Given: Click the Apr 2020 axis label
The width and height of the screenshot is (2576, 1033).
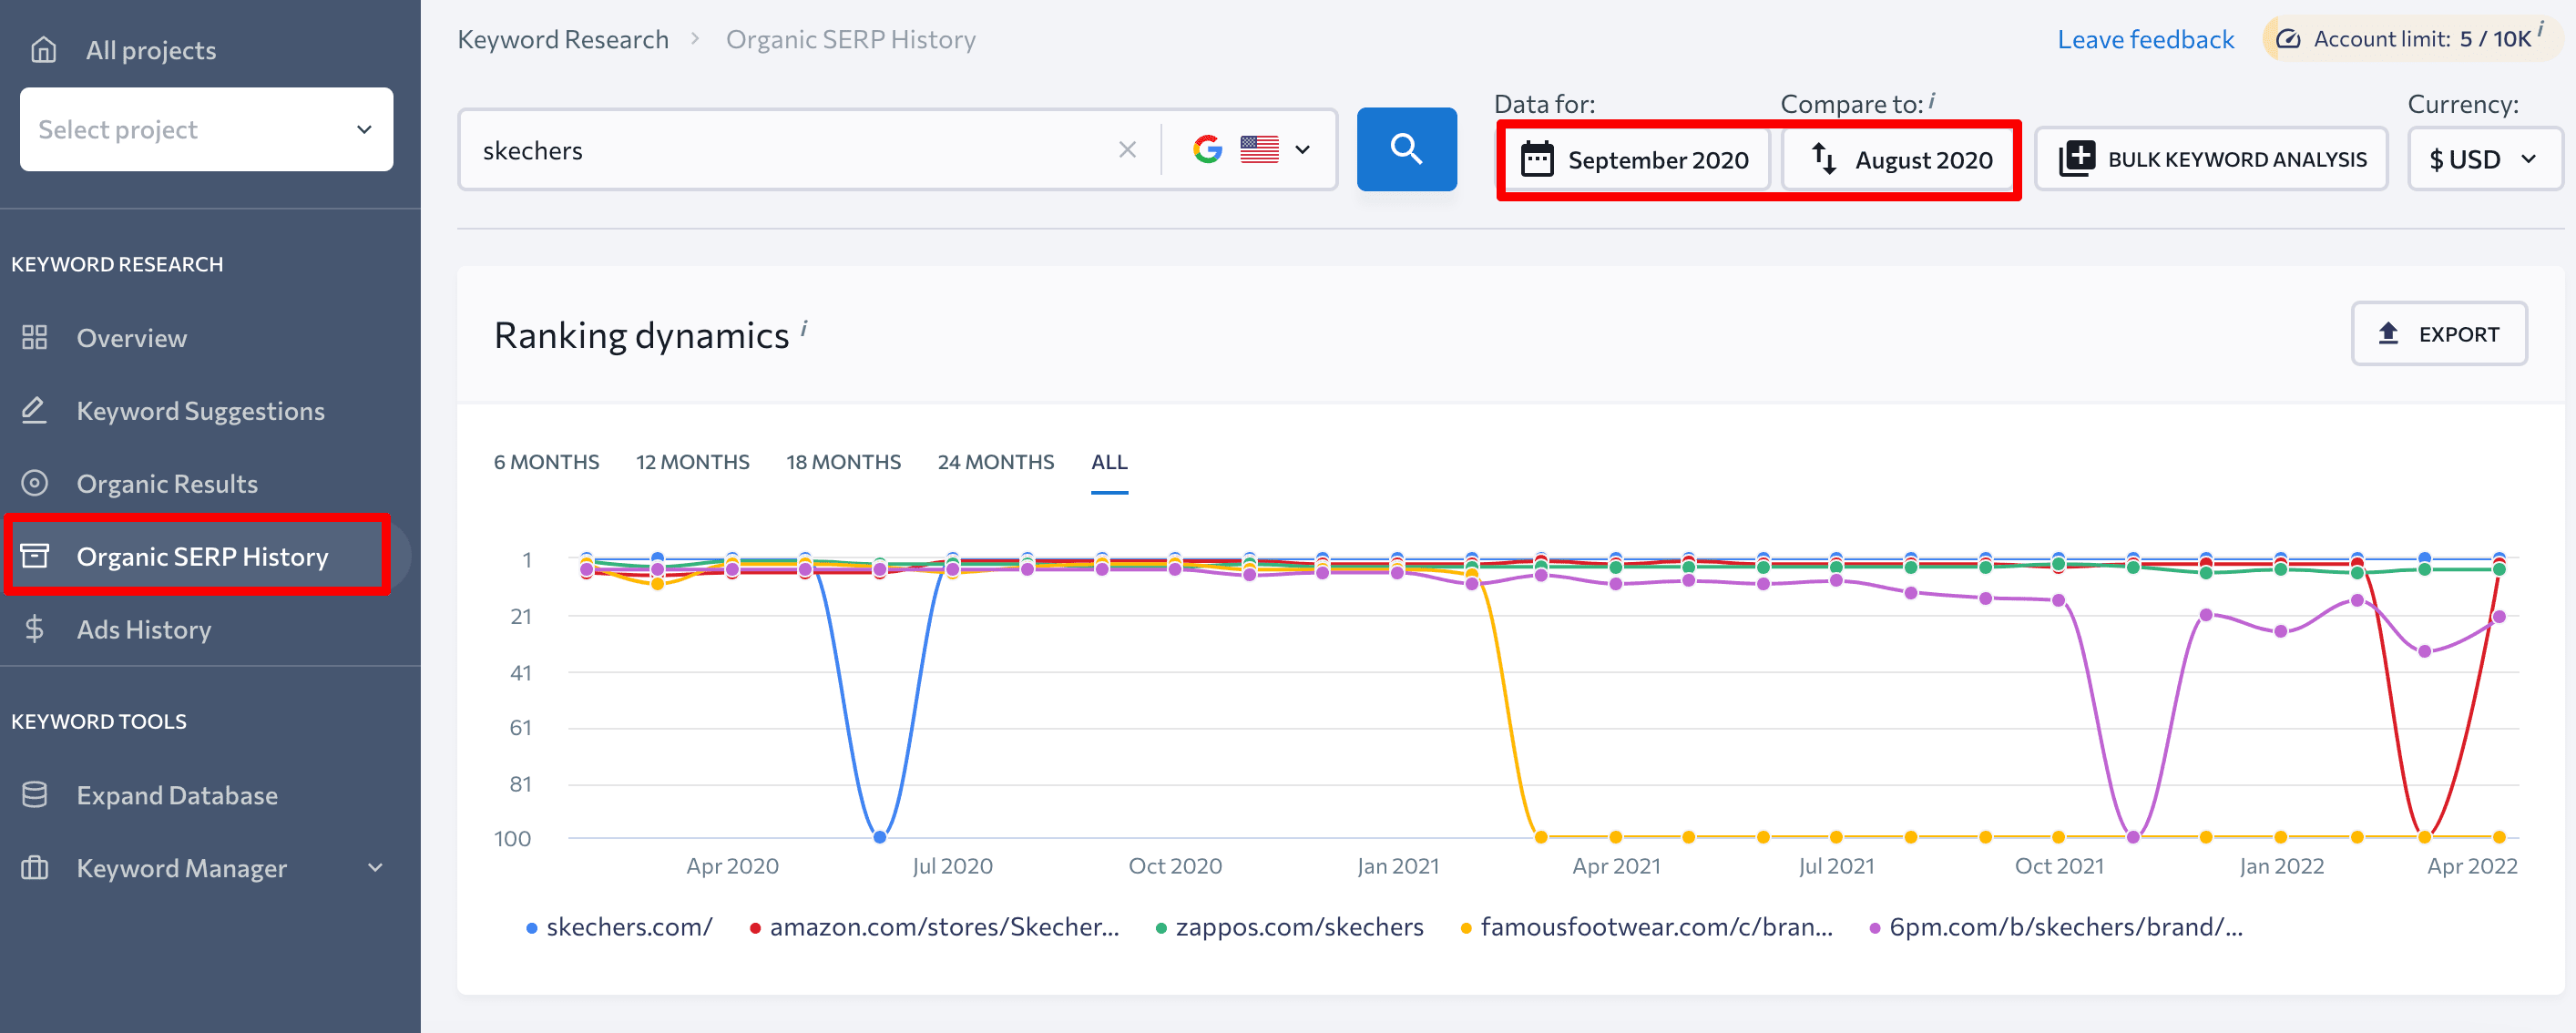Looking at the screenshot, I should coord(732,866).
